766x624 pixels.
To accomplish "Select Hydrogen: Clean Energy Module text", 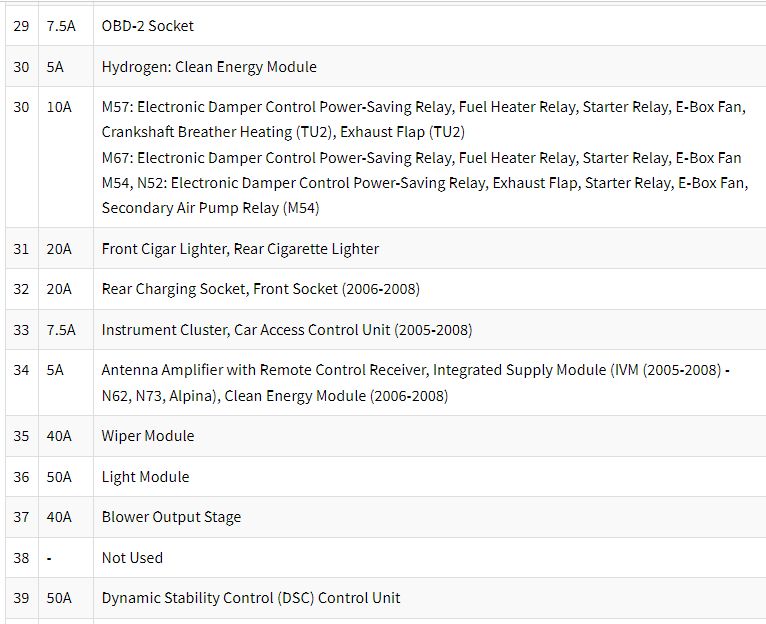I will point(209,66).
